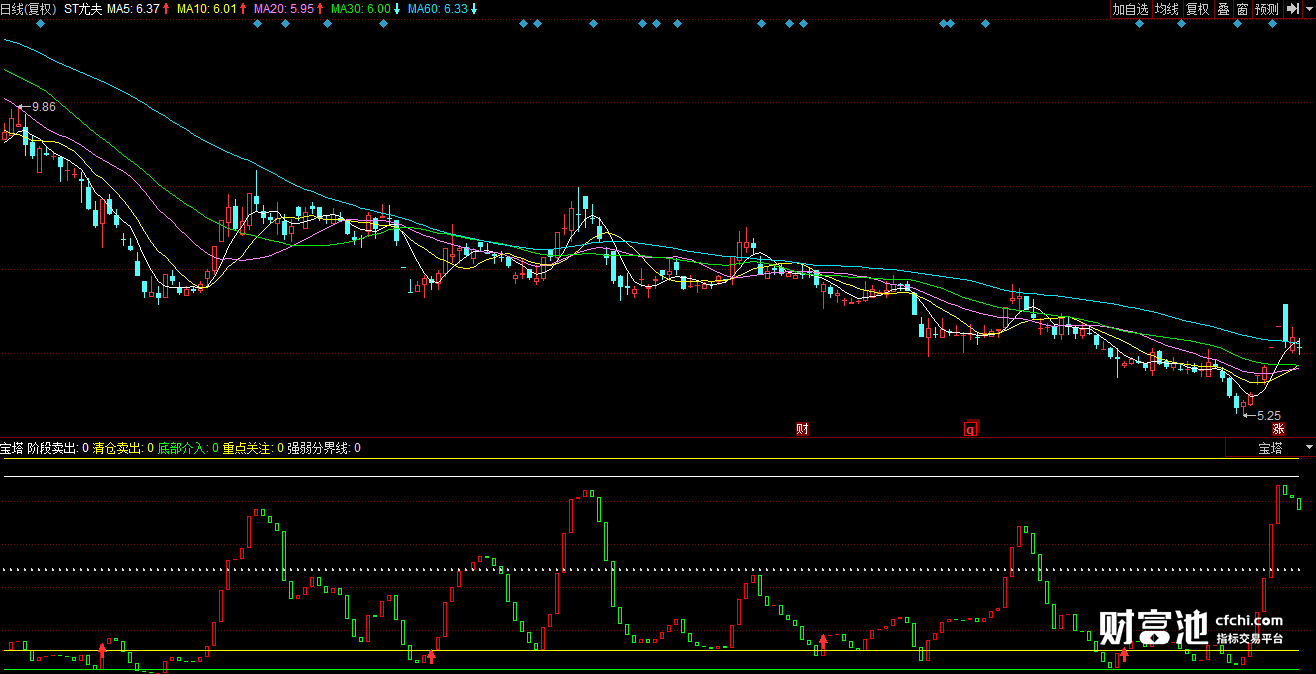The image size is (1316, 674).
Task: Click the 加自选 add to watchlist button
Action: click(x=1131, y=9)
